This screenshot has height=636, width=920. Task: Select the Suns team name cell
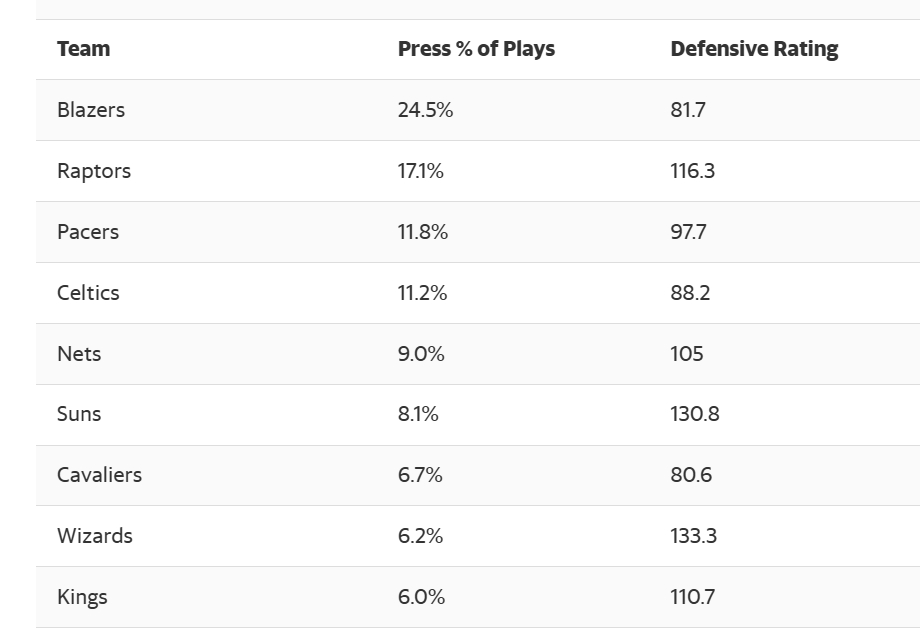point(79,414)
